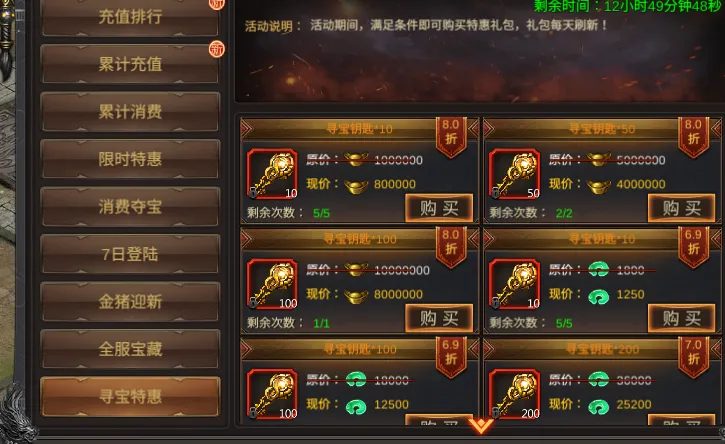Viewport: 725px width, 444px height.
Task: Click the 6.9折 badge on the 1250 jade offer
Action: tap(693, 246)
